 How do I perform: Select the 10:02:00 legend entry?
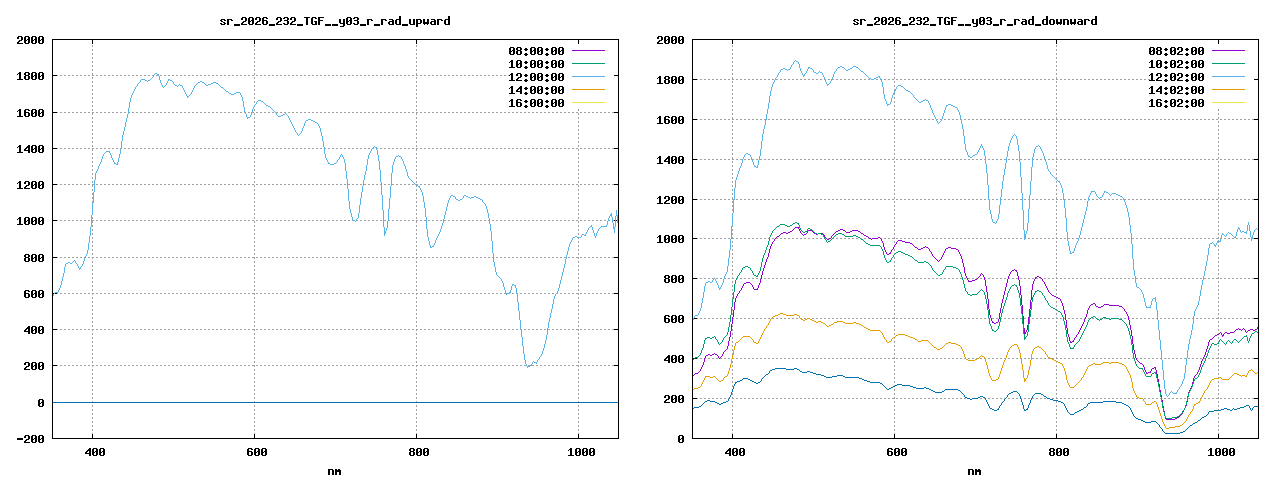click(x=1176, y=63)
